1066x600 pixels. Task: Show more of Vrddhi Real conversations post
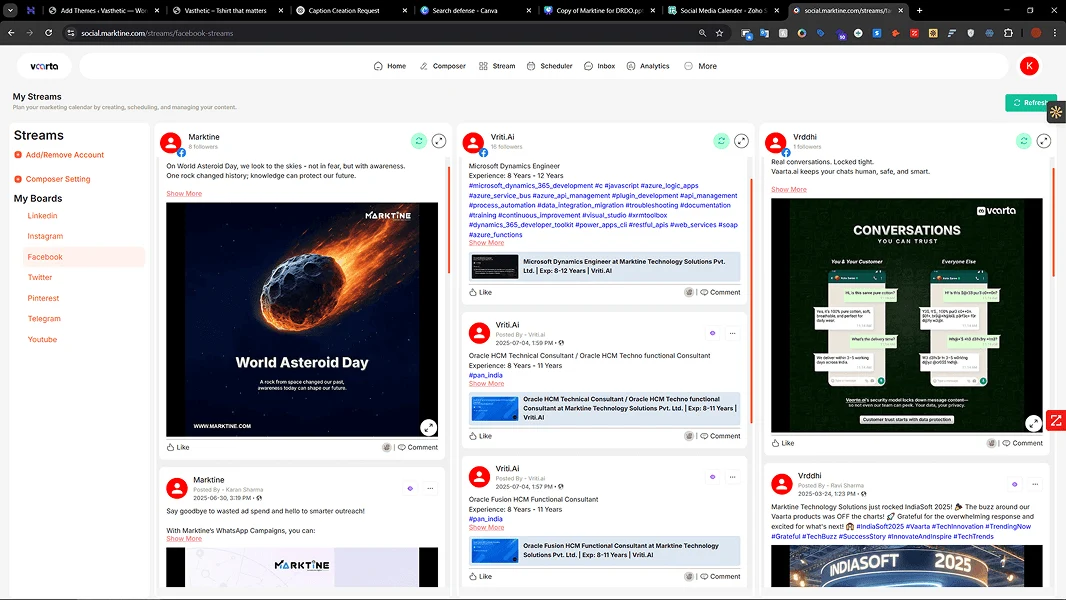pos(789,190)
